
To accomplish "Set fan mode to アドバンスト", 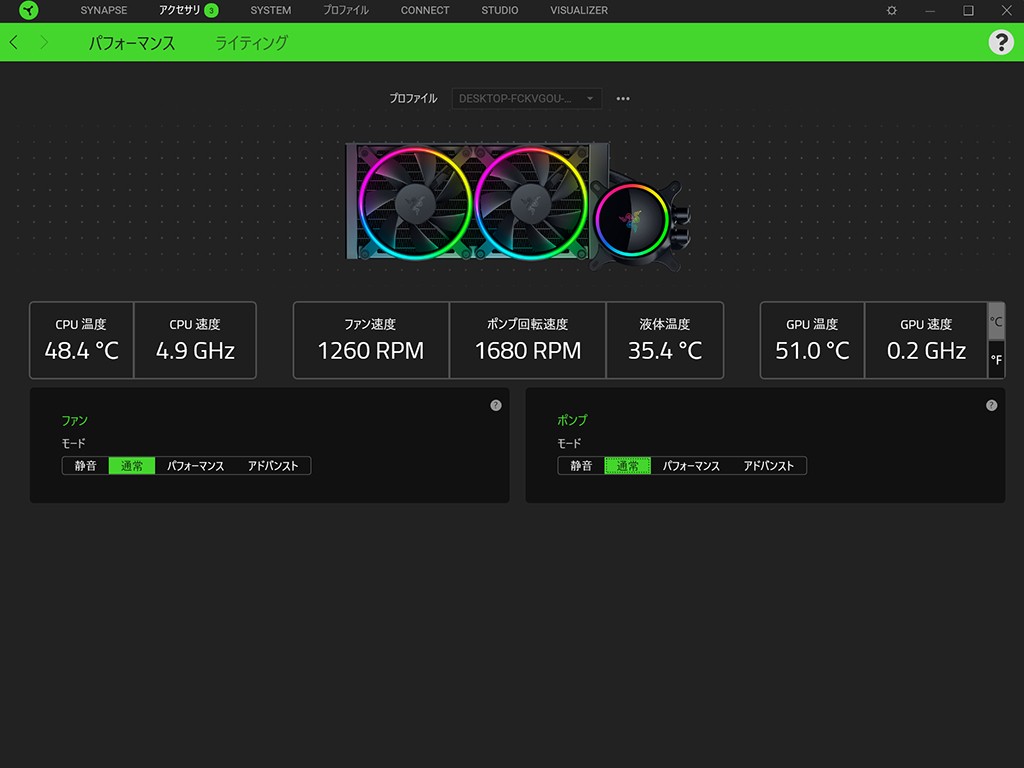I will tap(273, 466).
